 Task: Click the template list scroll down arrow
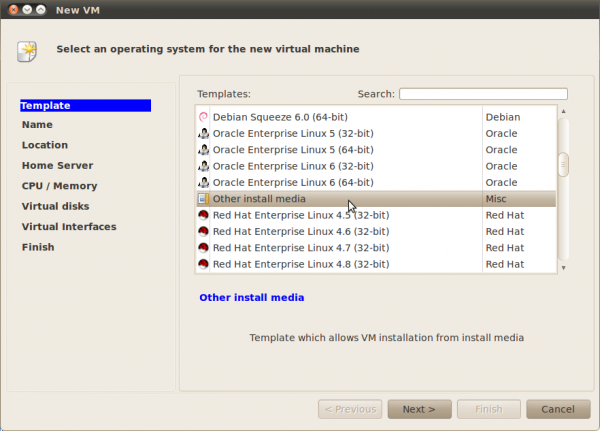(563, 268)
